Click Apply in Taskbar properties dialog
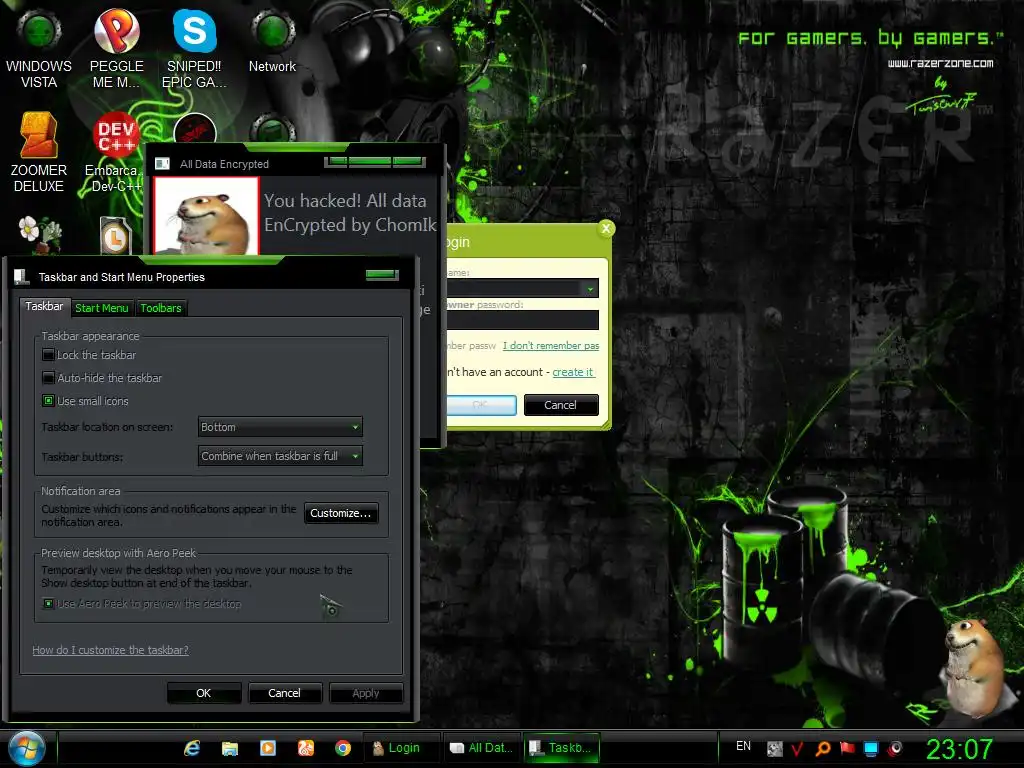 tap(366, 693)
